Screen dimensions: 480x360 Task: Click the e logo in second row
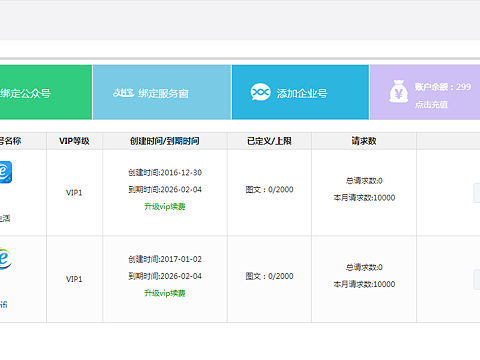[x=6, y=258]
